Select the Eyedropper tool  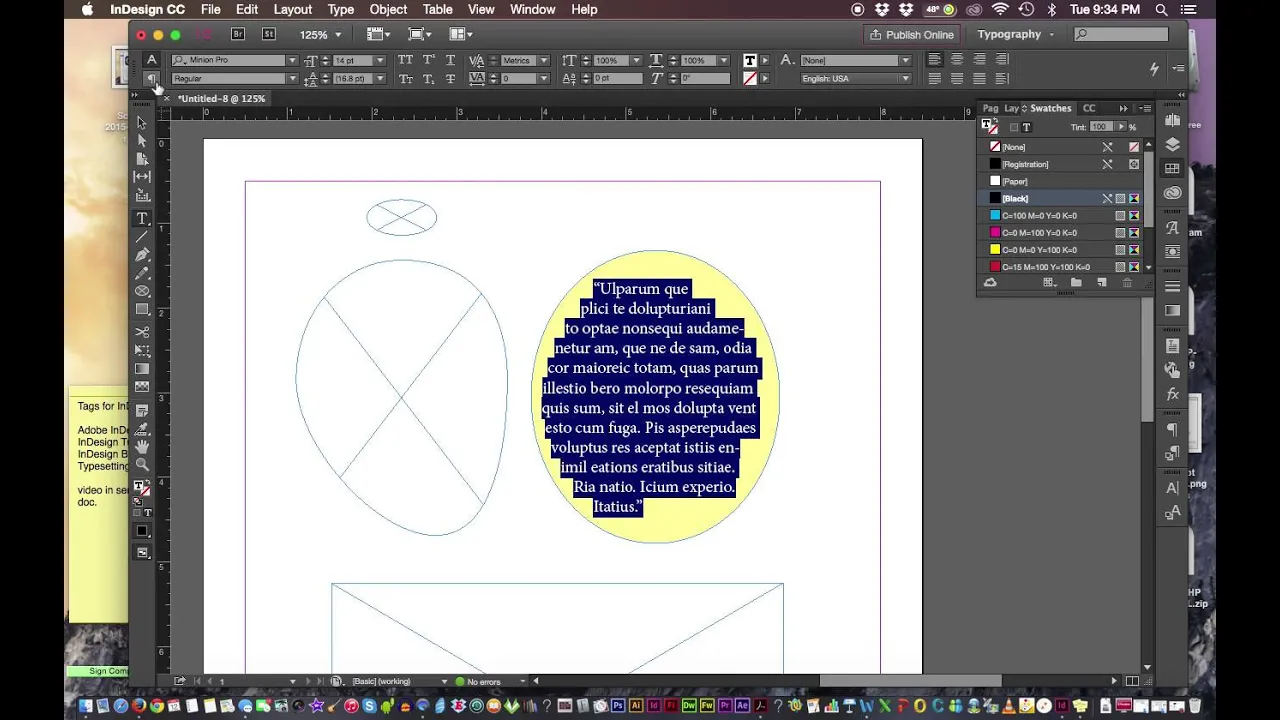[142, 428]
